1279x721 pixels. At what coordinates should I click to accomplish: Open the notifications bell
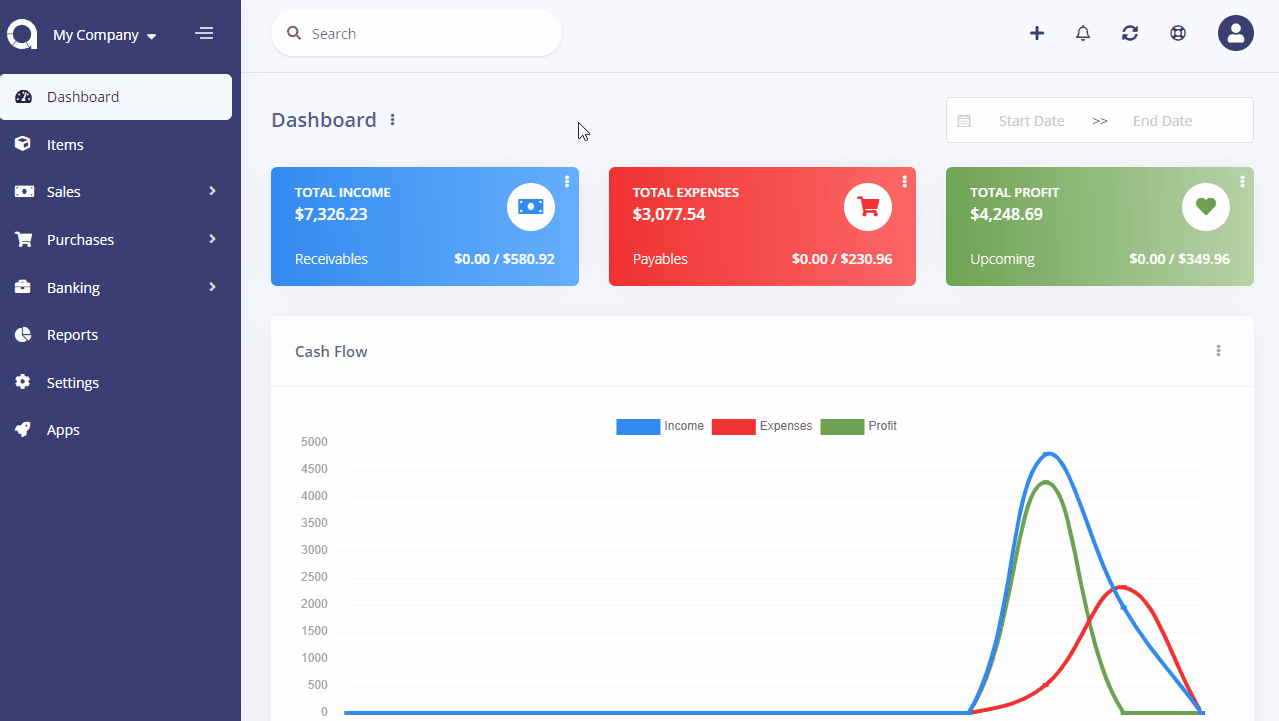pyautogui.click(x=1083, y=33)
